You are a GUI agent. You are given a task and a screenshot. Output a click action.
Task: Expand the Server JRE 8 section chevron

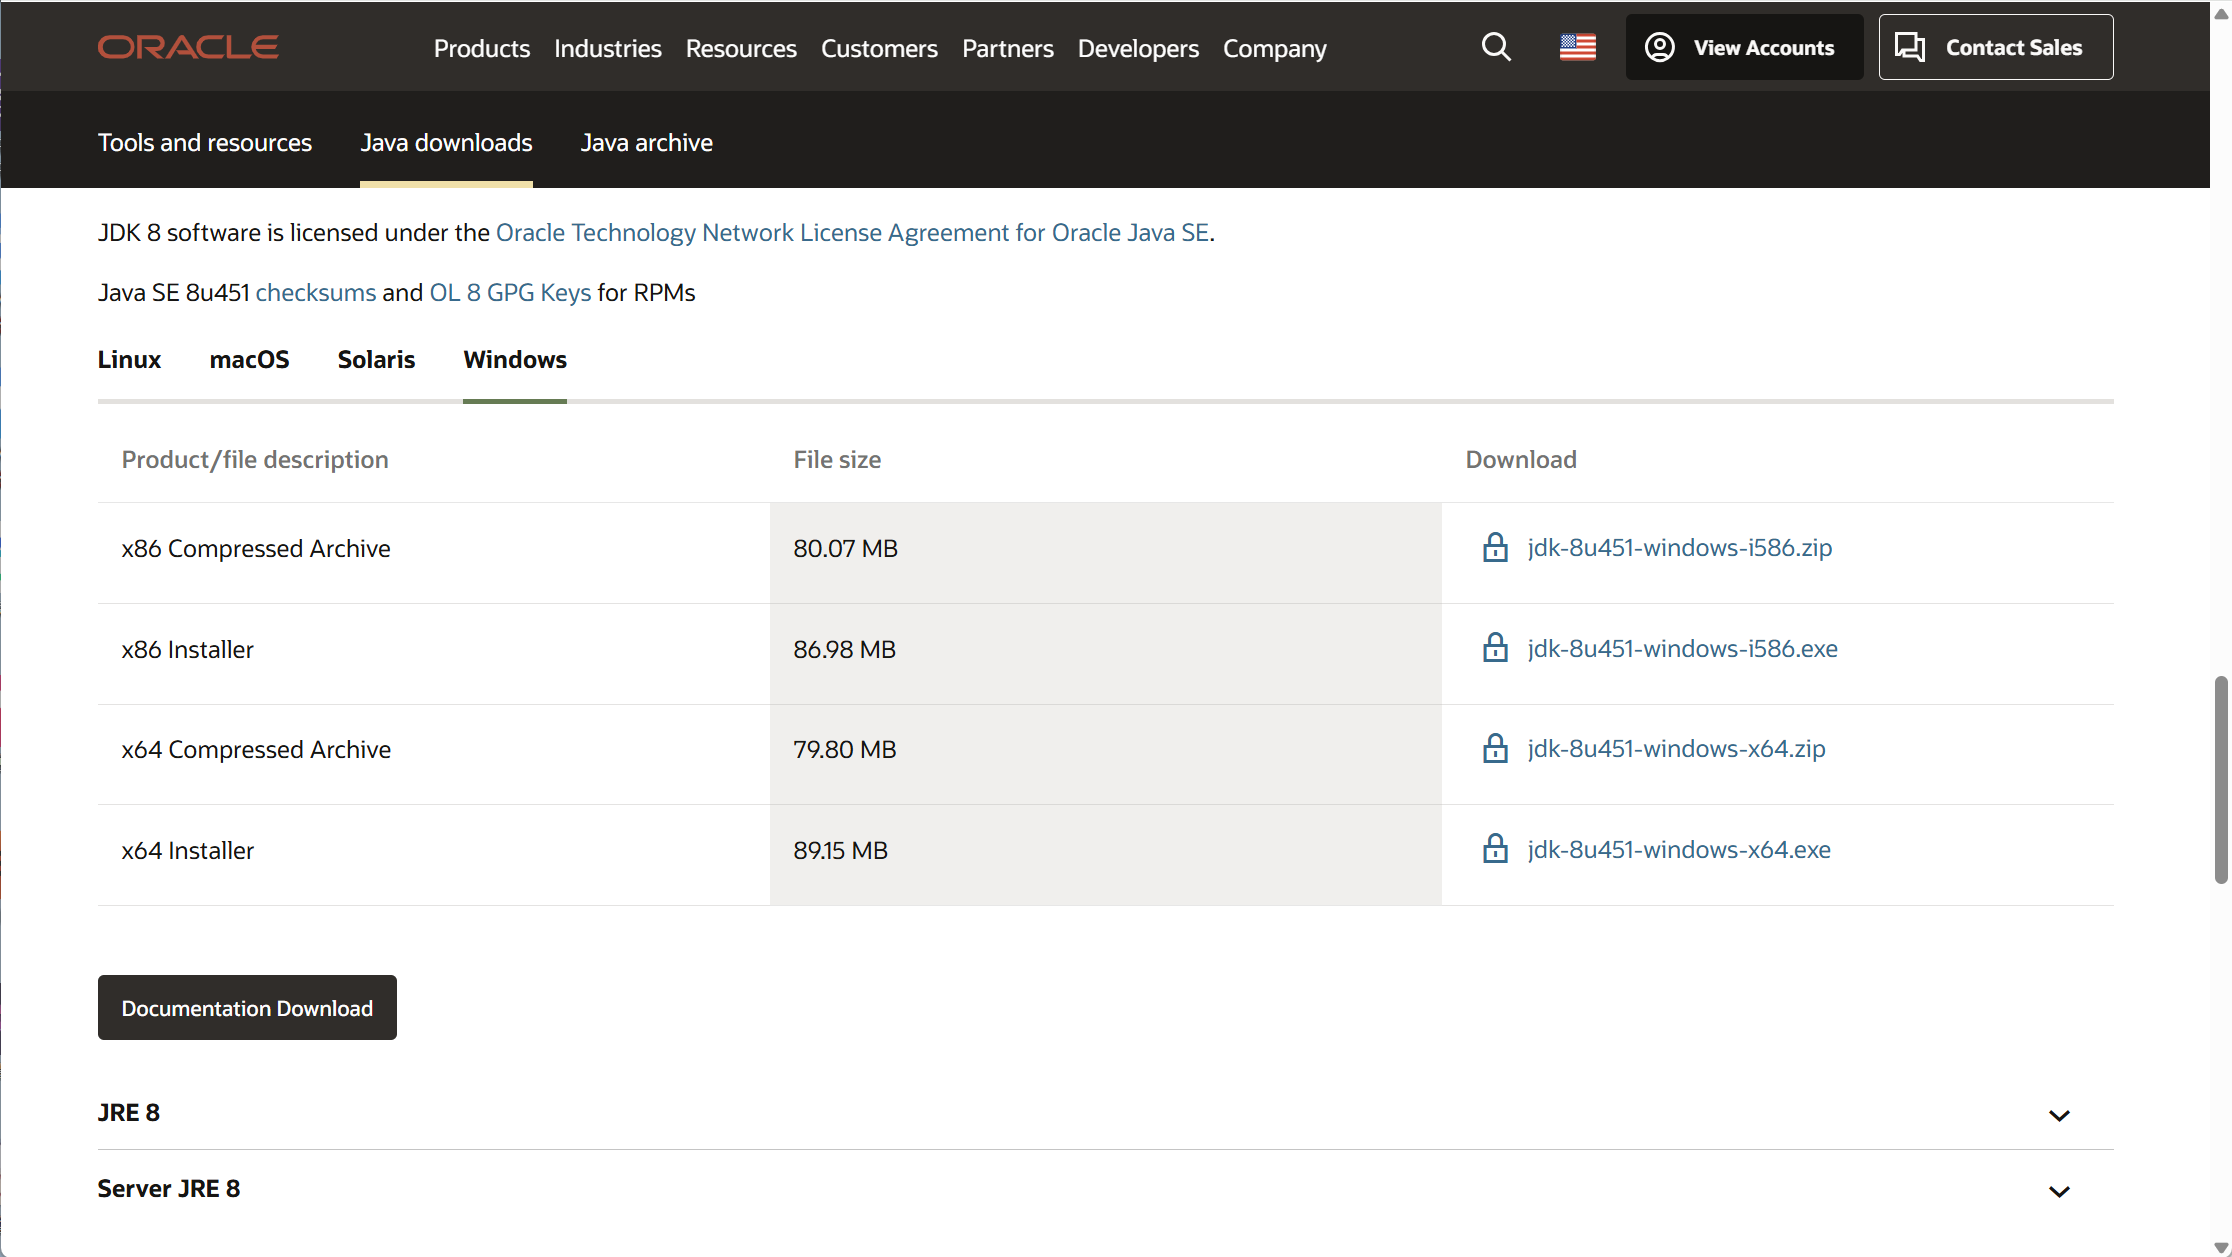2059,1191
